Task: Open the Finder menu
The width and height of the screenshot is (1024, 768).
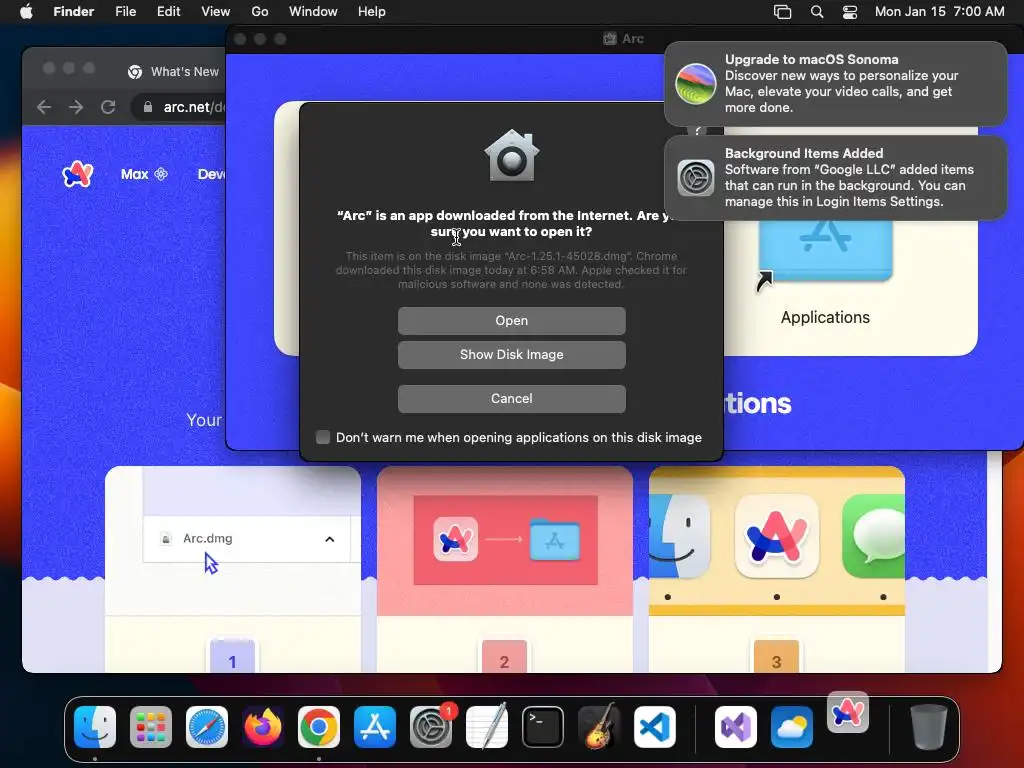Action: pos(74,12)
